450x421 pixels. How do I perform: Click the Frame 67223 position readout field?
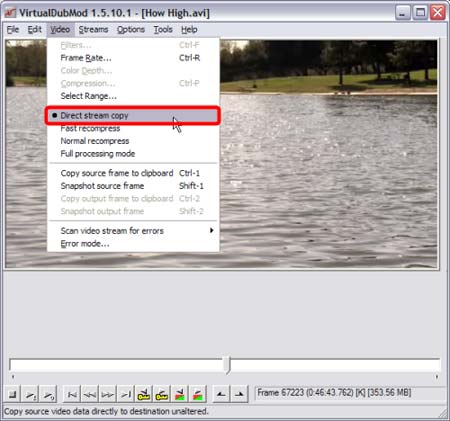[x=350, y=393]
